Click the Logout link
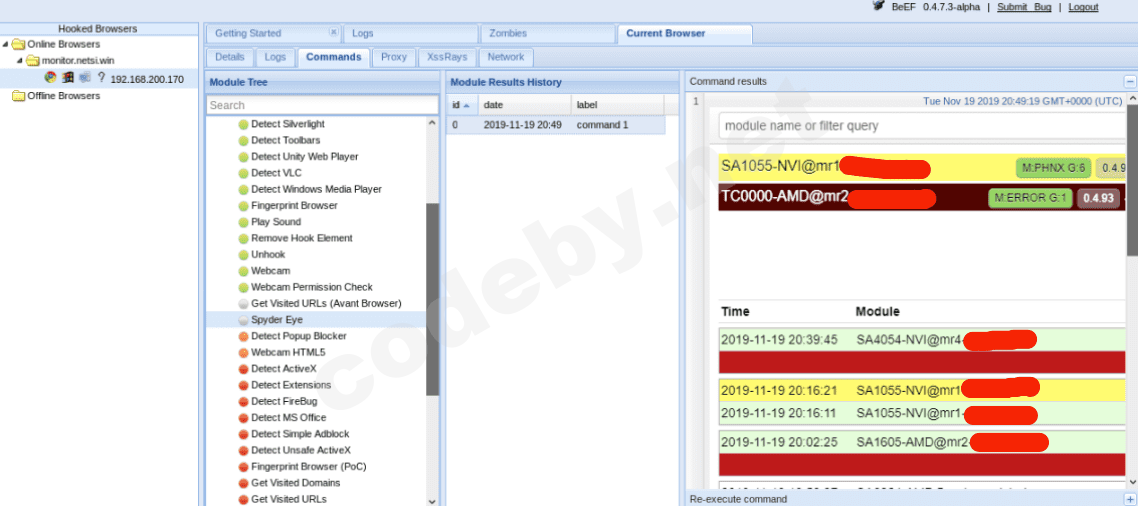The width and height of the screenshot is (1138, 506). [1084, 7]
